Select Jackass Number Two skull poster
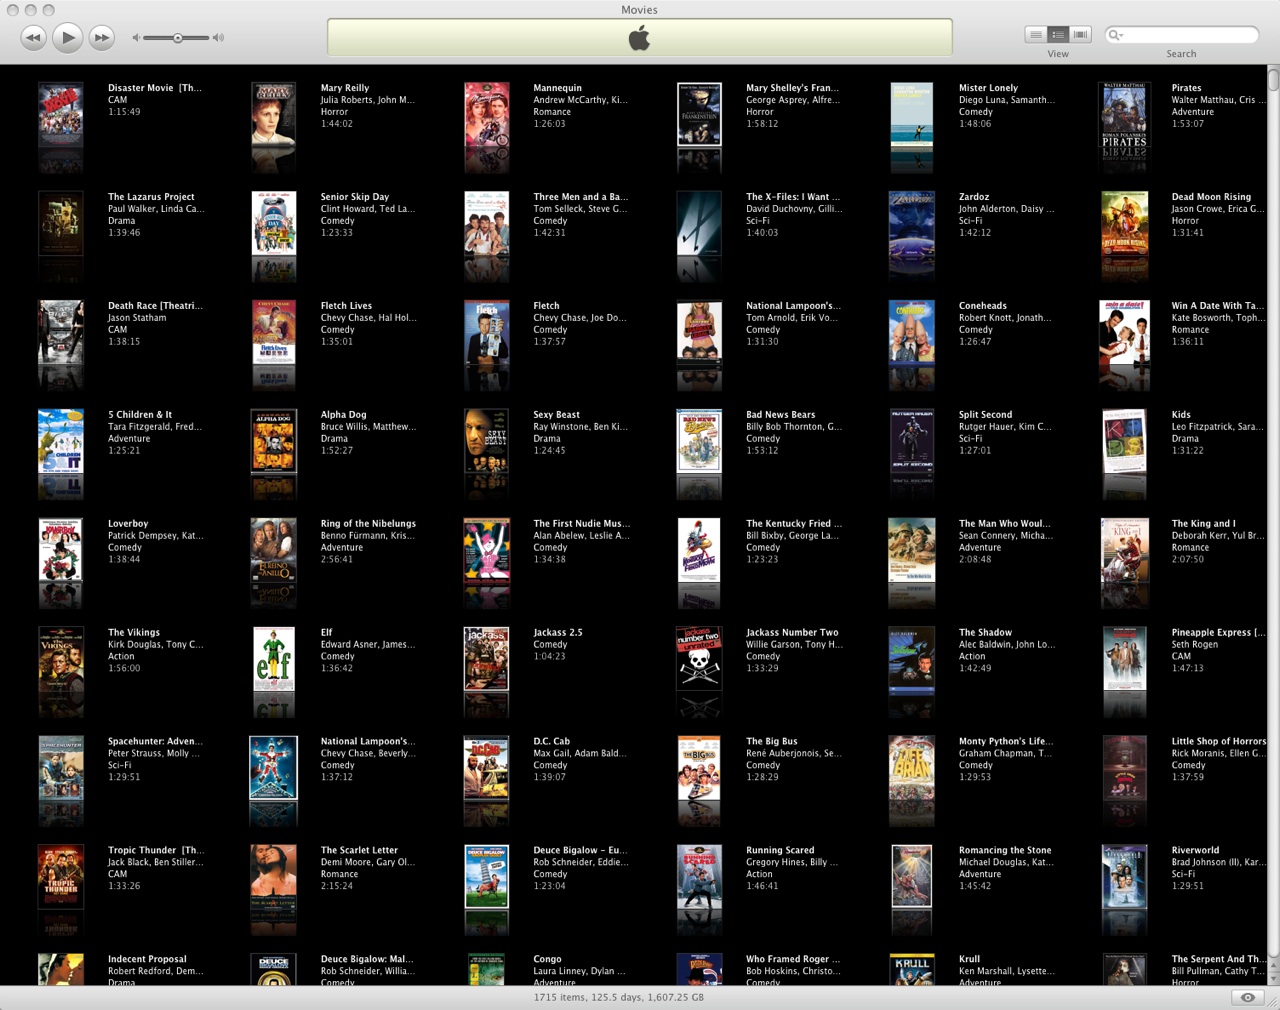 click(699, 659)
